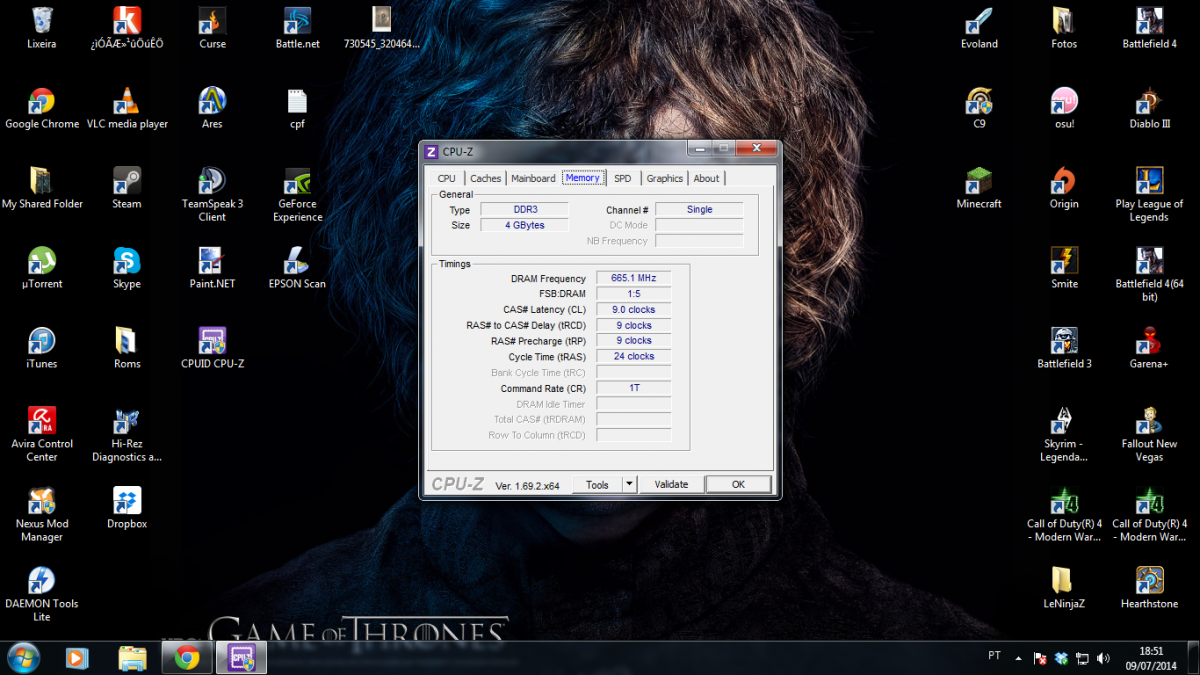Click the FSB:DRAM value 1:5

[633, 294]
